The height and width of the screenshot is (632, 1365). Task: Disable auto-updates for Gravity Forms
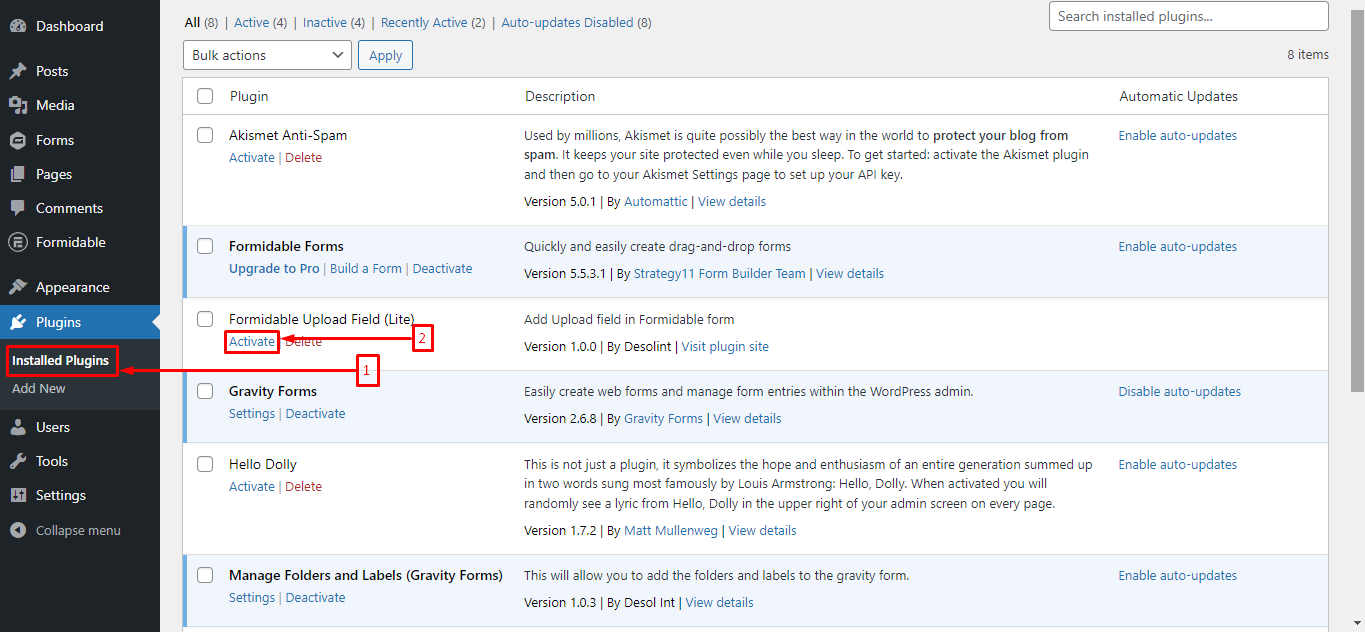1180,391
